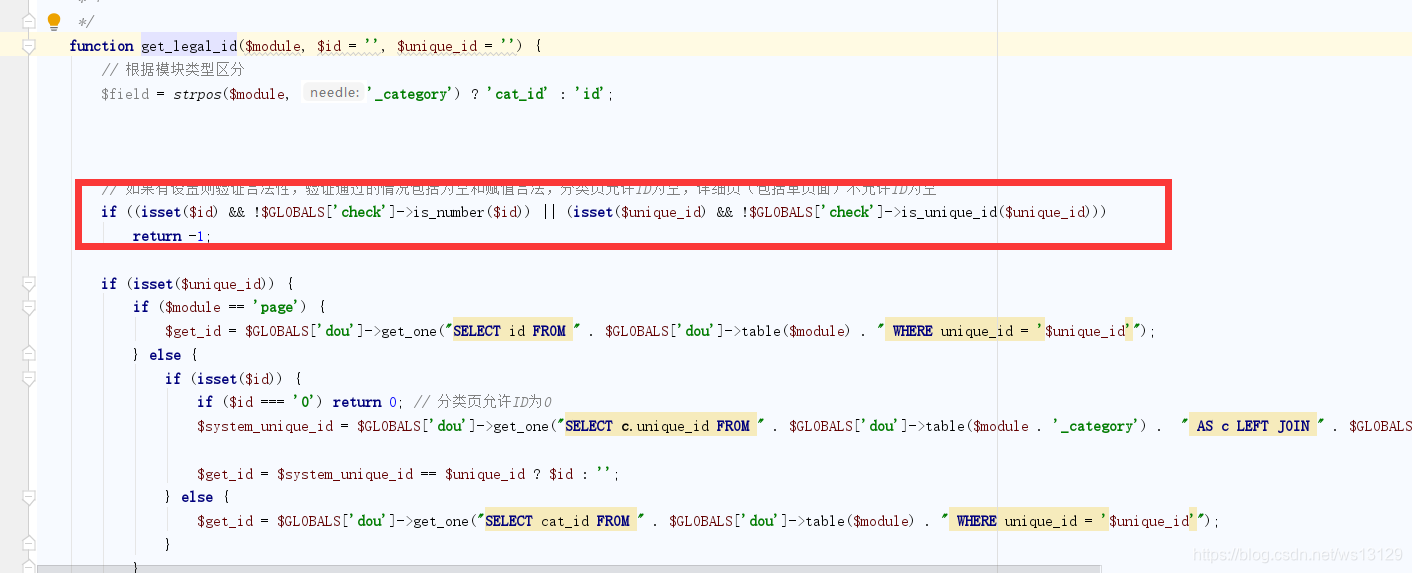
Task: Click the $module parameter in function signature
Action: pos(274,46)
